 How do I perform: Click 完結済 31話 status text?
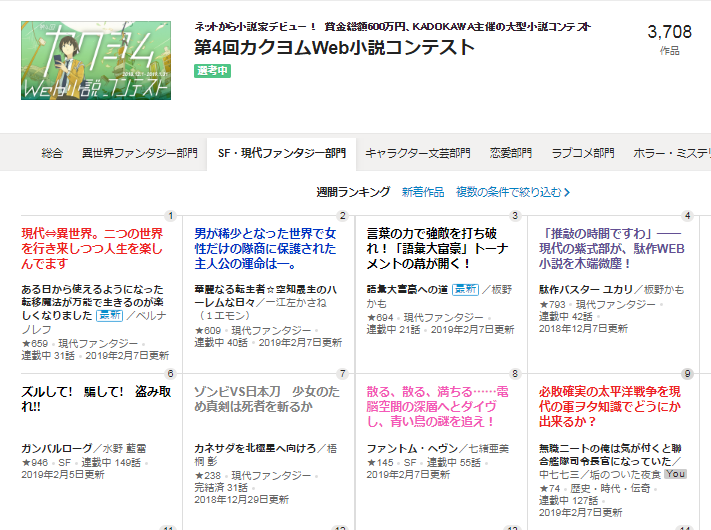pyautogui.click(x=221, y=488)
